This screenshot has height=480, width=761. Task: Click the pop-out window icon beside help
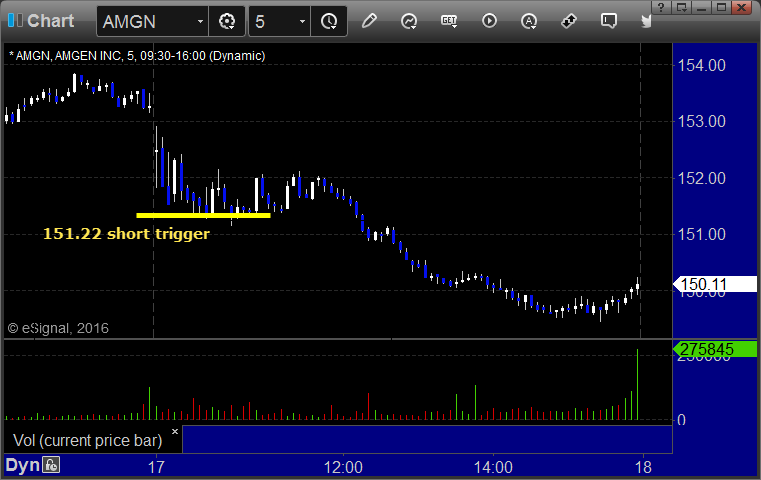(681, 8)
